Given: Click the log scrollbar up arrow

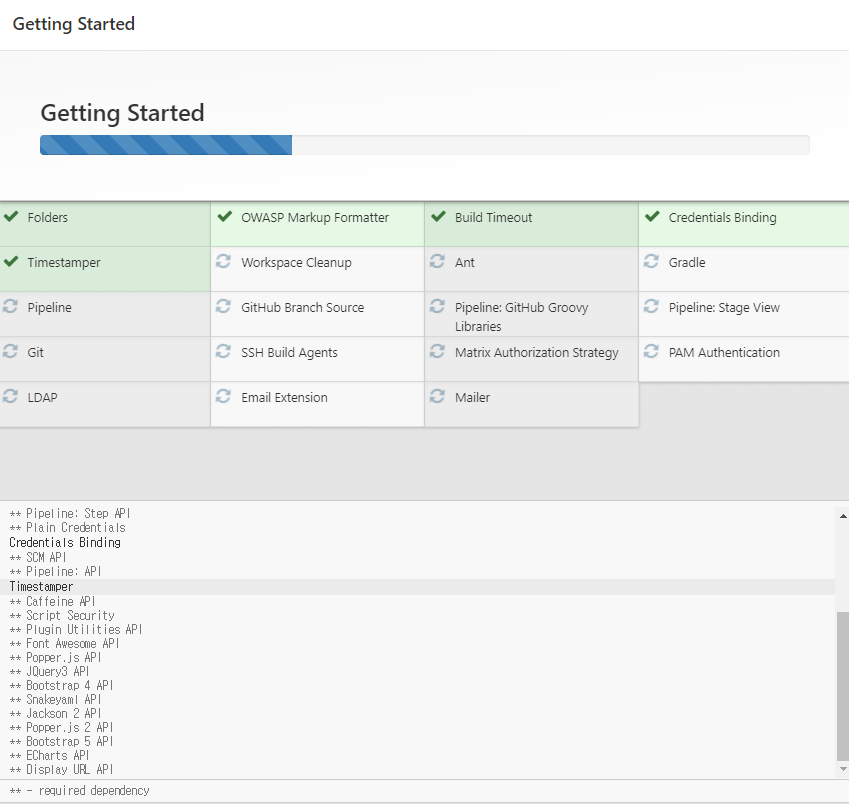Looking at the screenshot, I should point(843,516).
